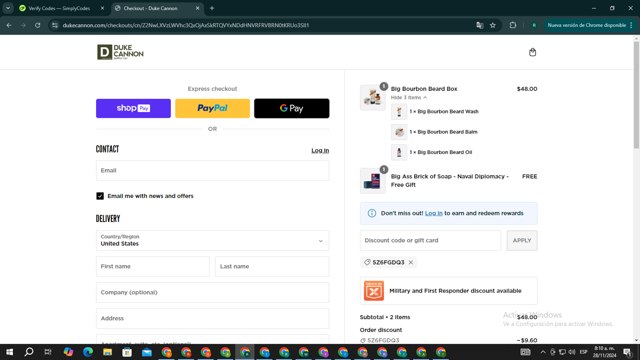Open Task View on the taskbar
640x360 pixels.
[x=48, y=352]
